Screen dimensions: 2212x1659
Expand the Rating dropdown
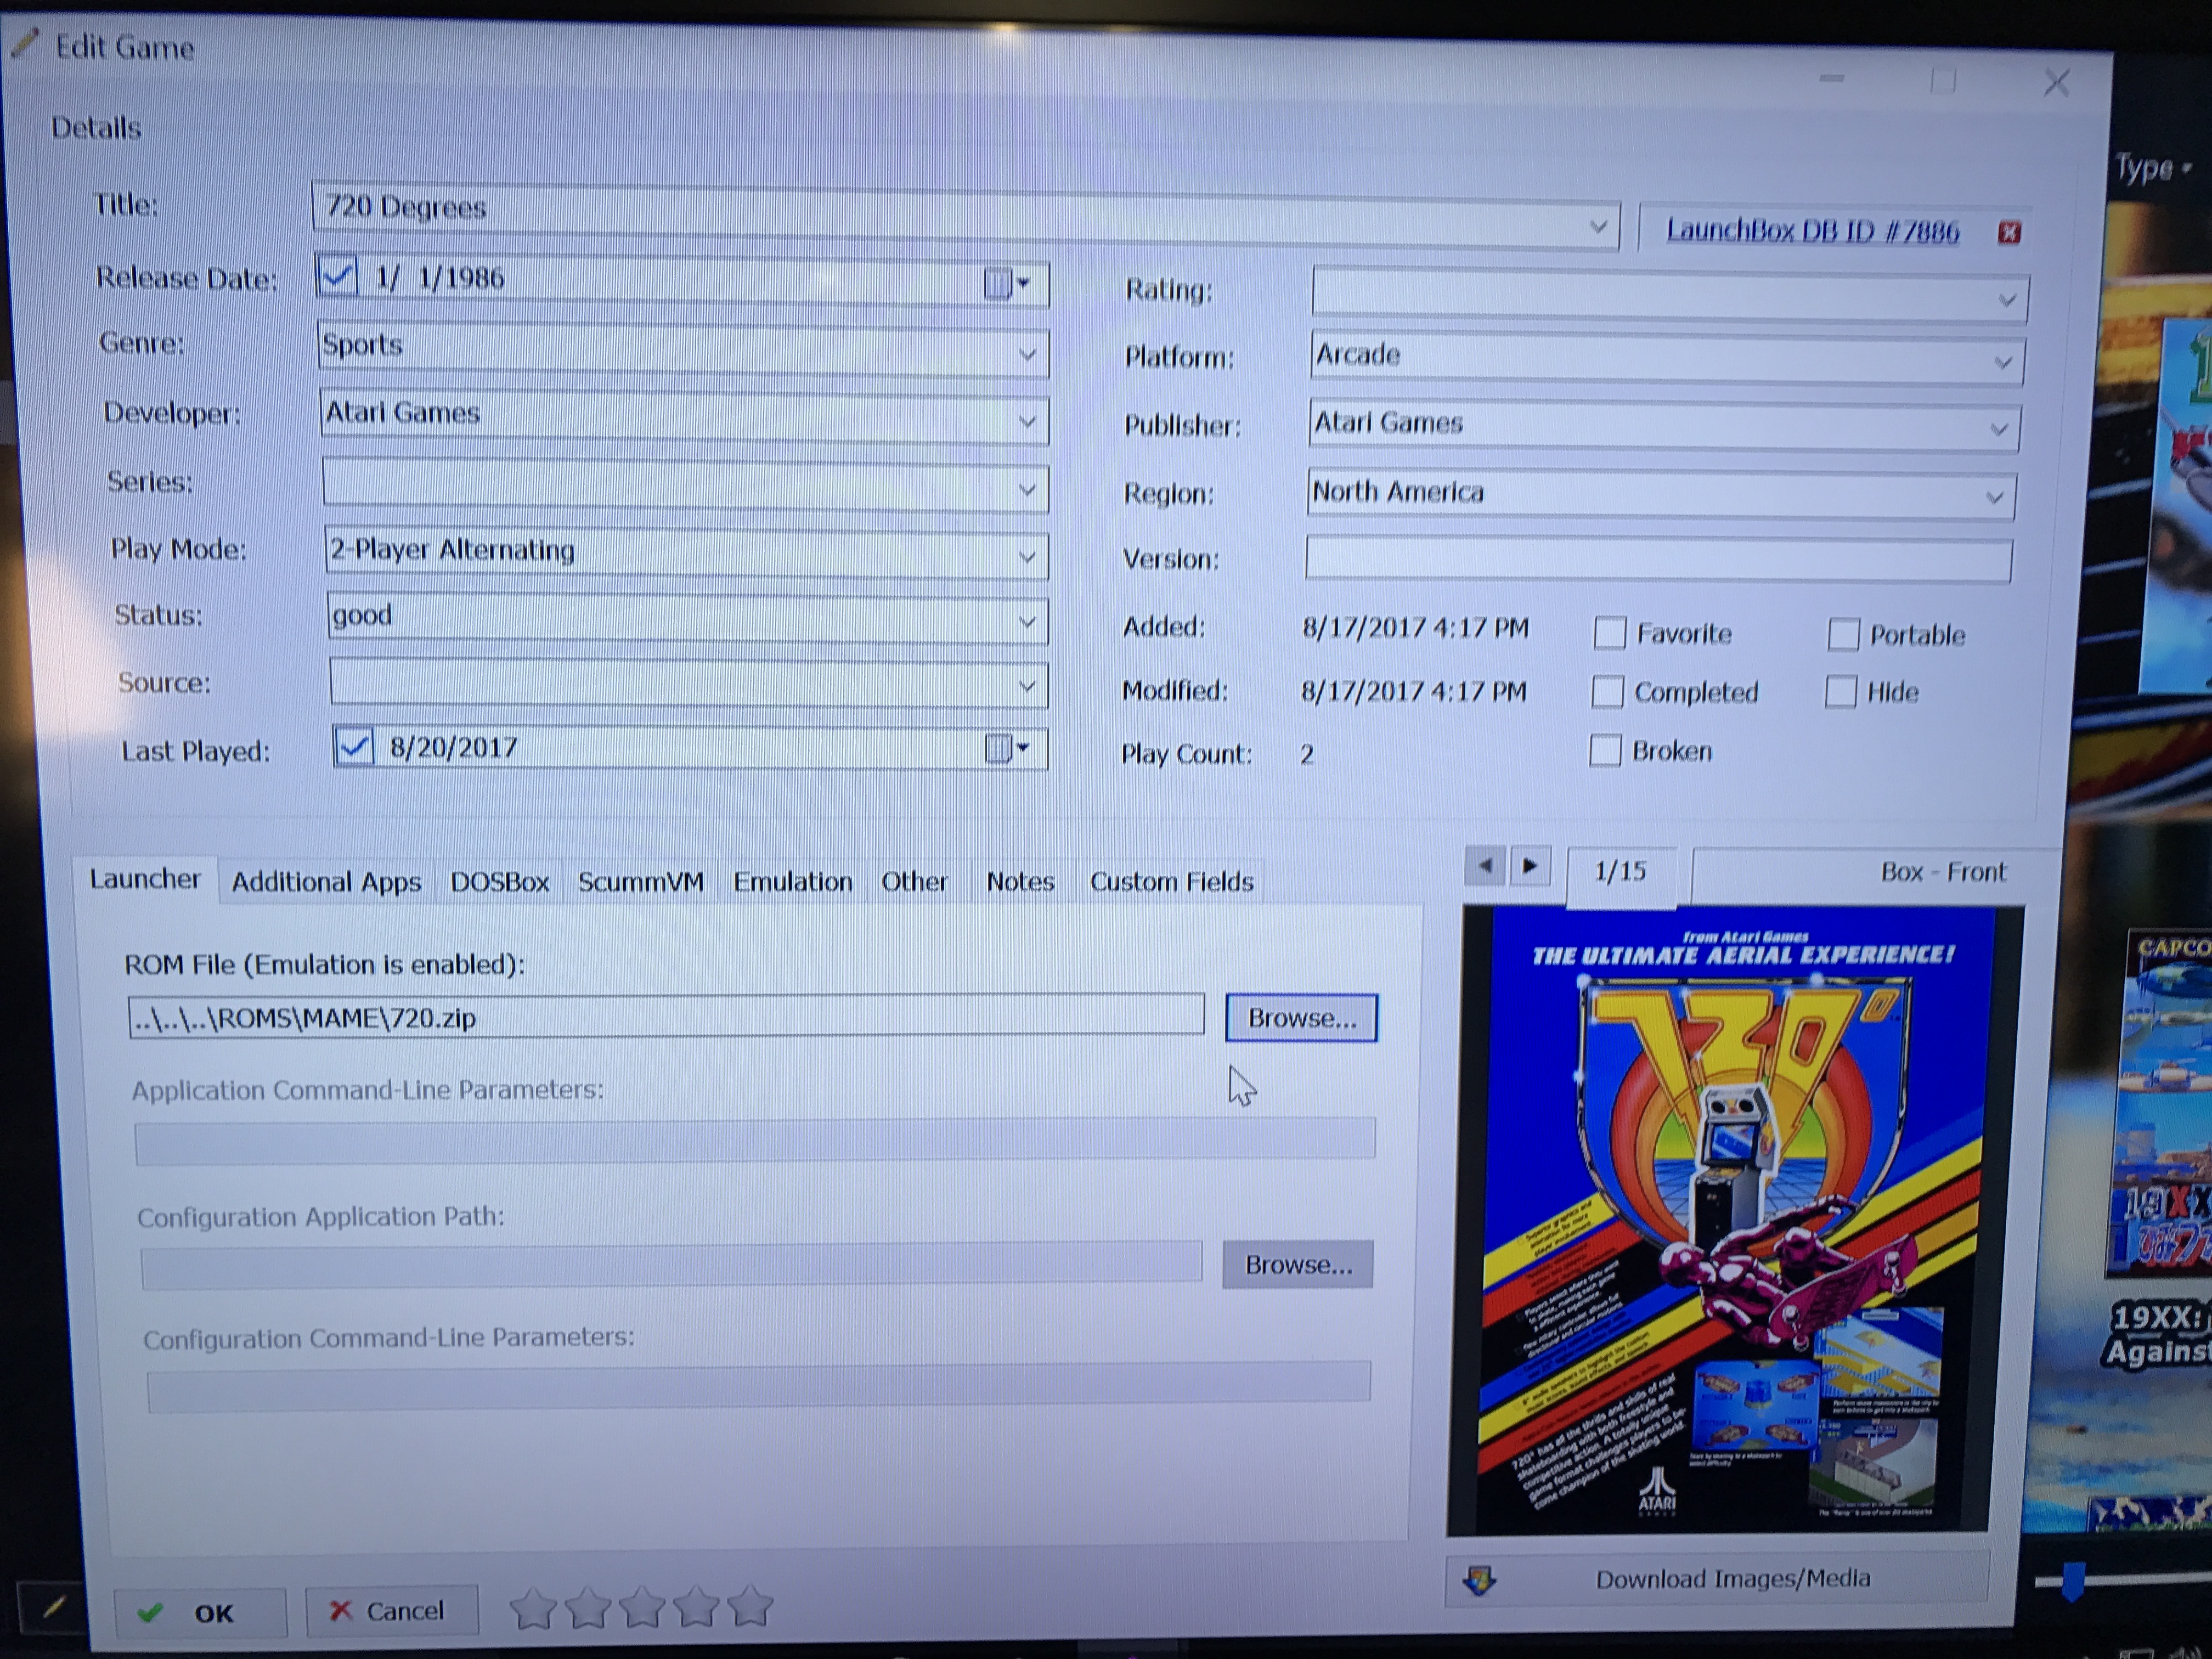coord(2006,301)
